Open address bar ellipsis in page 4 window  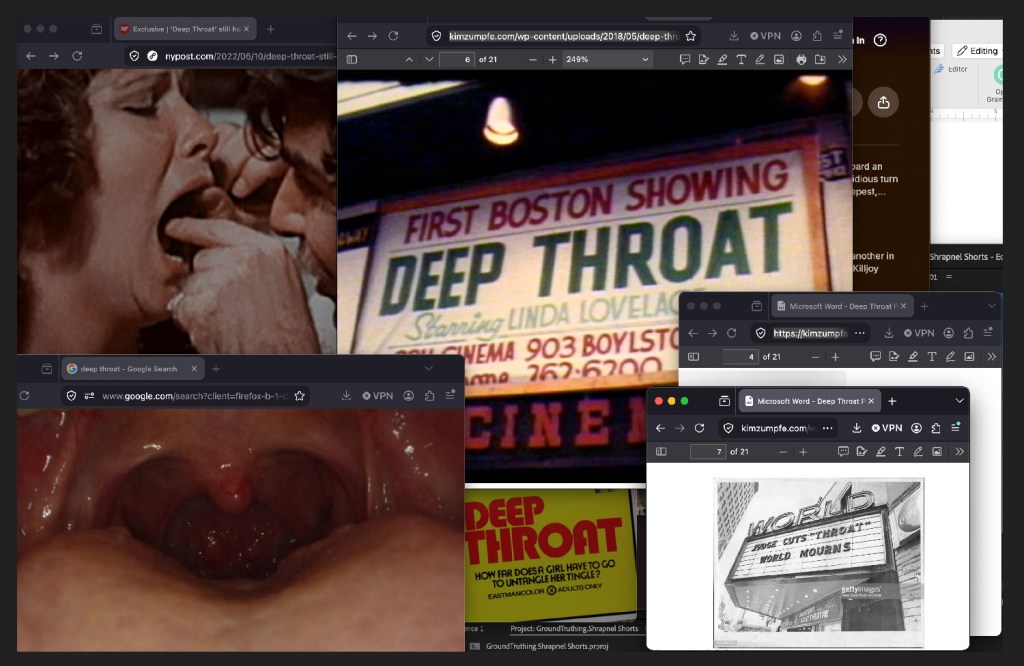click(859, 333)
